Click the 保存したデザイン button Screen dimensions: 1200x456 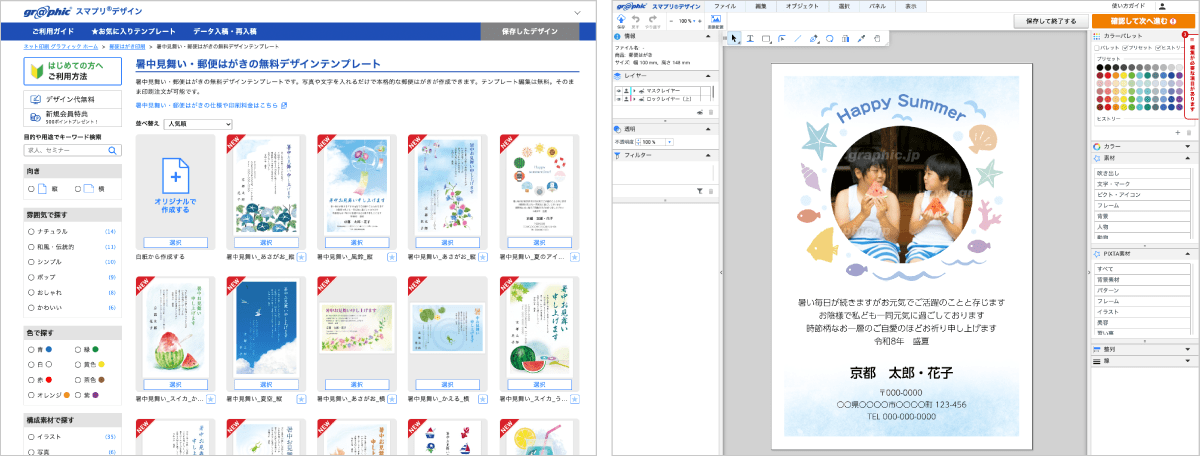click(529, 32)
